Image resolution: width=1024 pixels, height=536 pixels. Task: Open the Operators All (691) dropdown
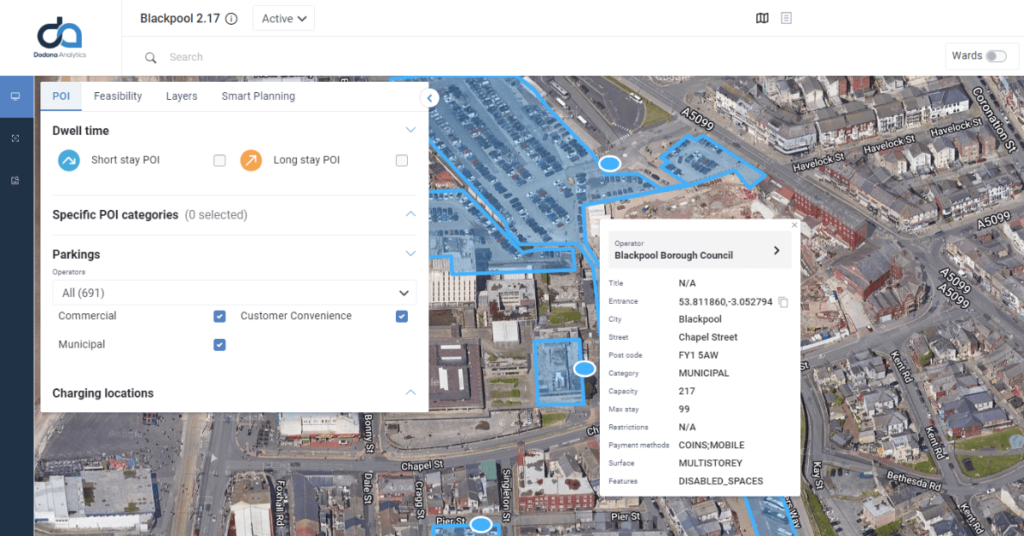coord(234,293)
